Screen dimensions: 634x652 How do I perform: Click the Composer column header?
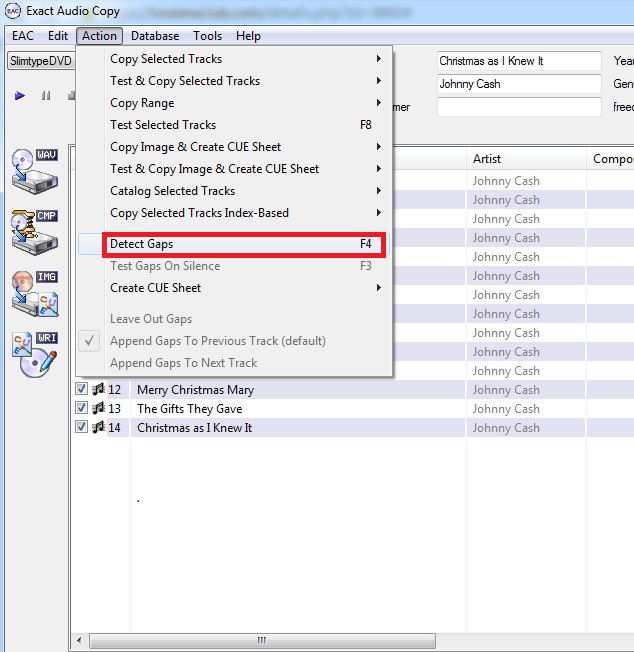[610, 159]
